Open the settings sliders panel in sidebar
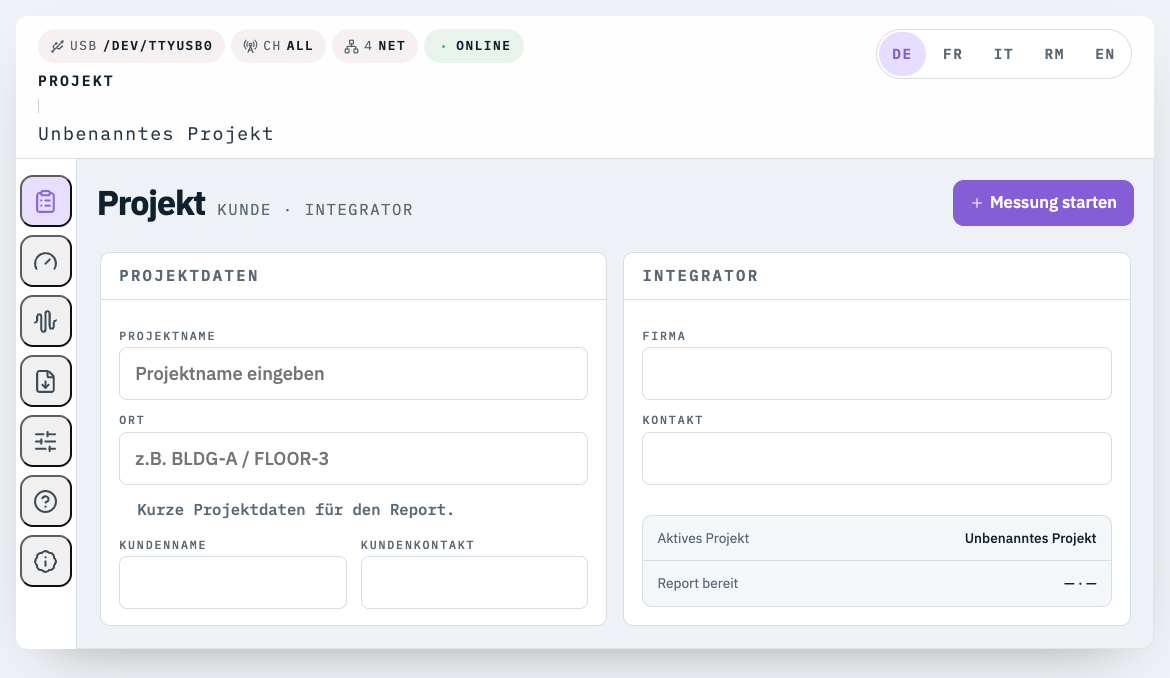The height and width of the screenshot is (678, 1170). (x=45, y=441)
